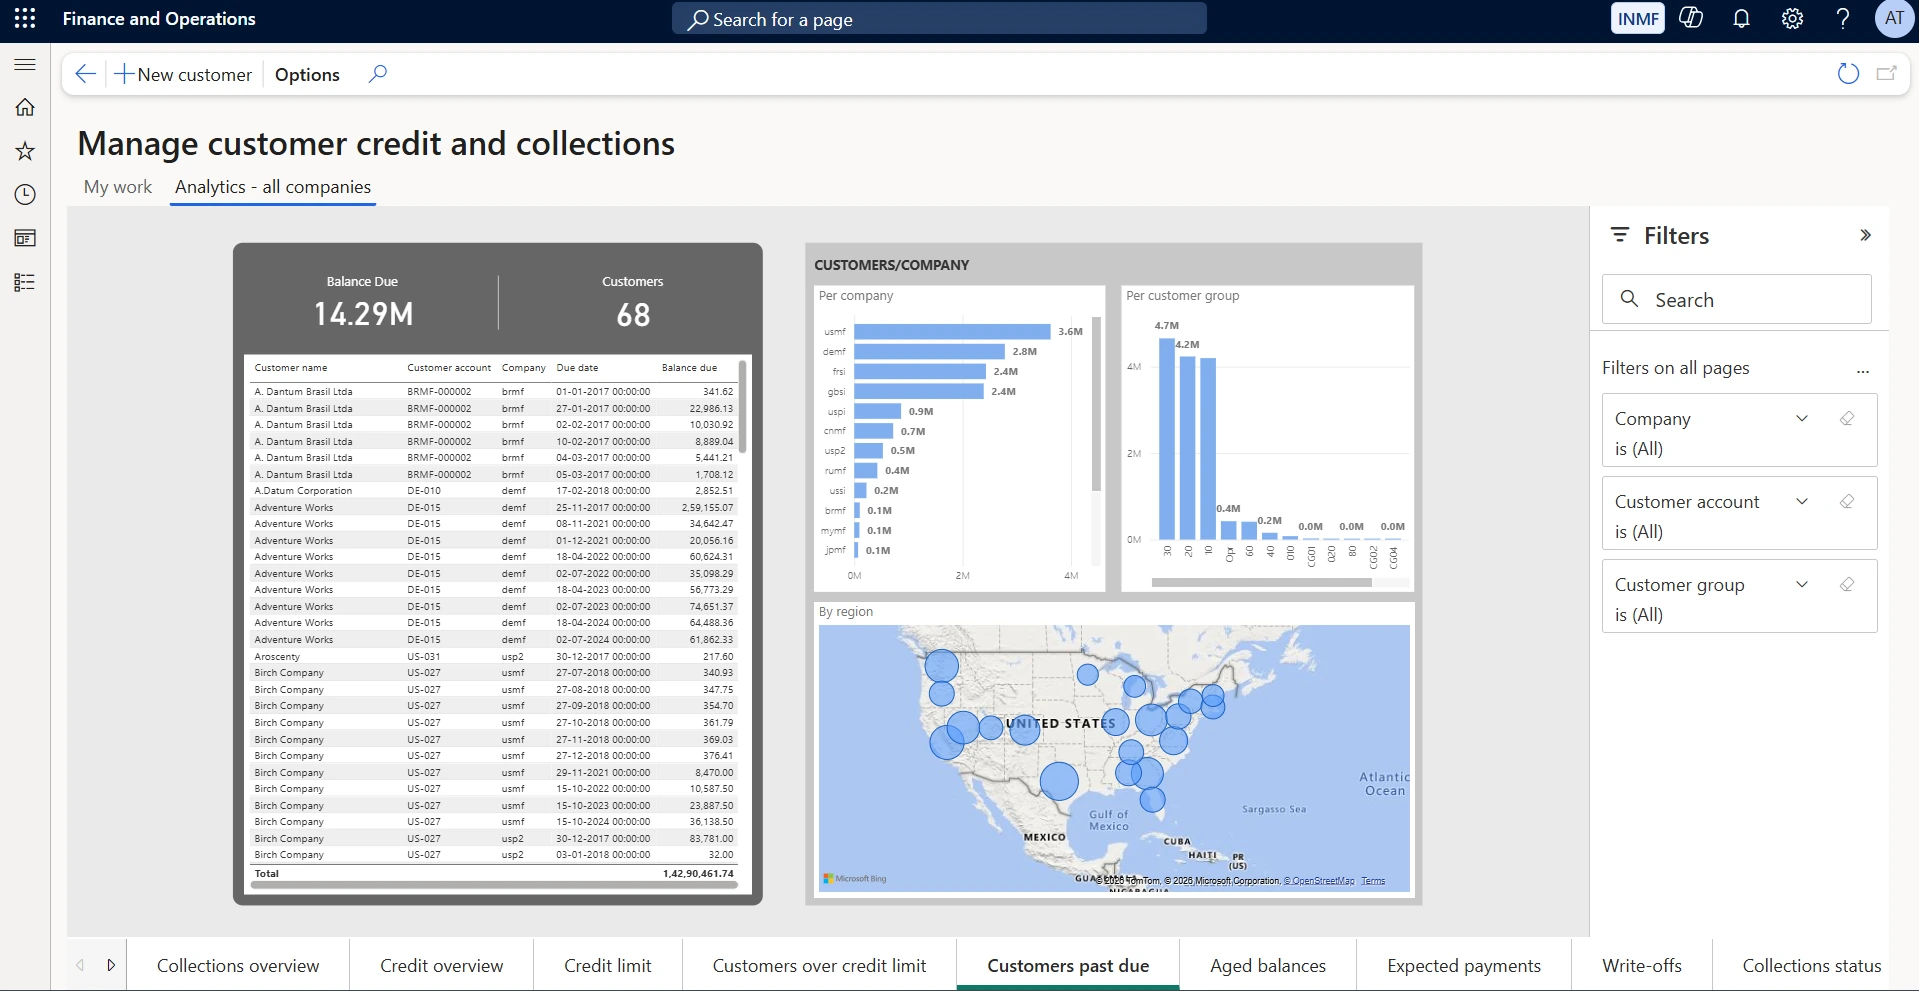Screen dimensions: 1919x991
Task: Open the app launcher waffle icon
Action: [25, 18]
